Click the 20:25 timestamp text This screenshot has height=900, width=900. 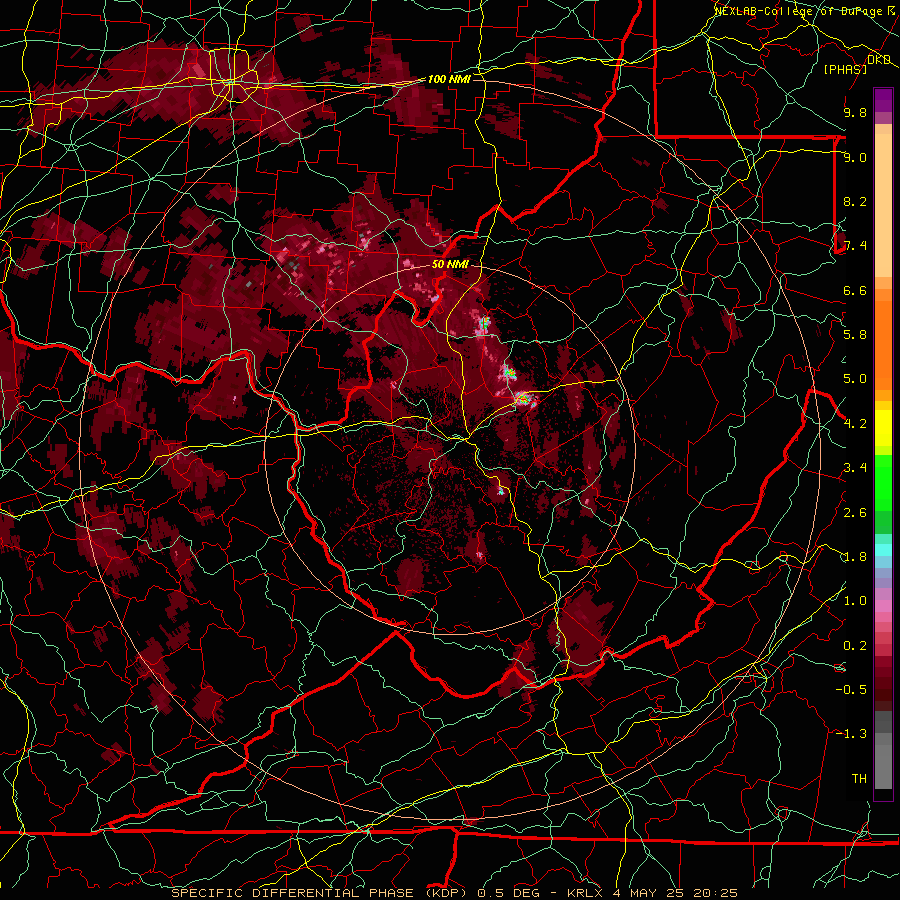pos(716,893)
